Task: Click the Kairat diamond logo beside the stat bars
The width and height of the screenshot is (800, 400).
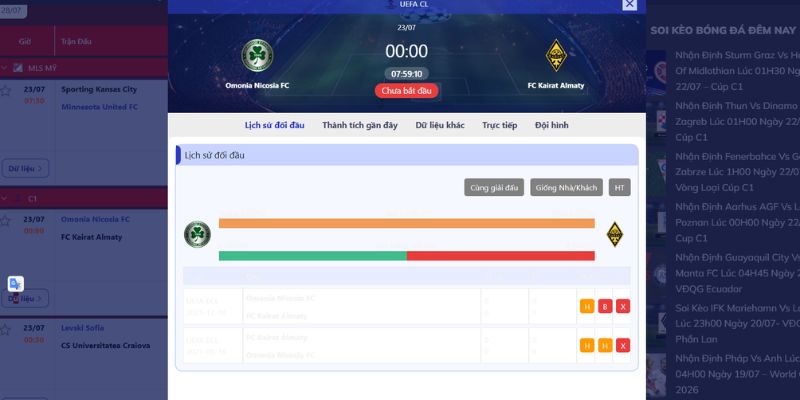Action: tap(615, 235)
